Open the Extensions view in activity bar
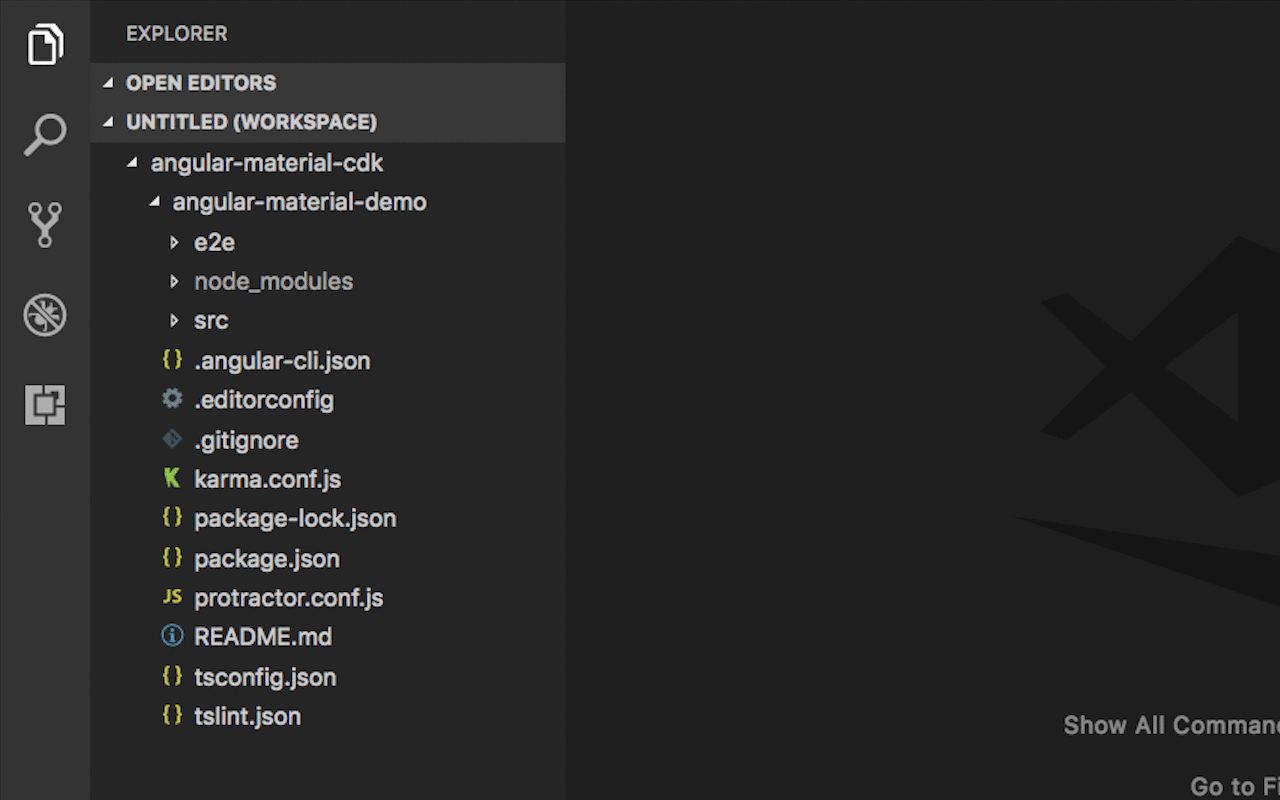Screen dimensions: 1280x800 tap(45, 405)
